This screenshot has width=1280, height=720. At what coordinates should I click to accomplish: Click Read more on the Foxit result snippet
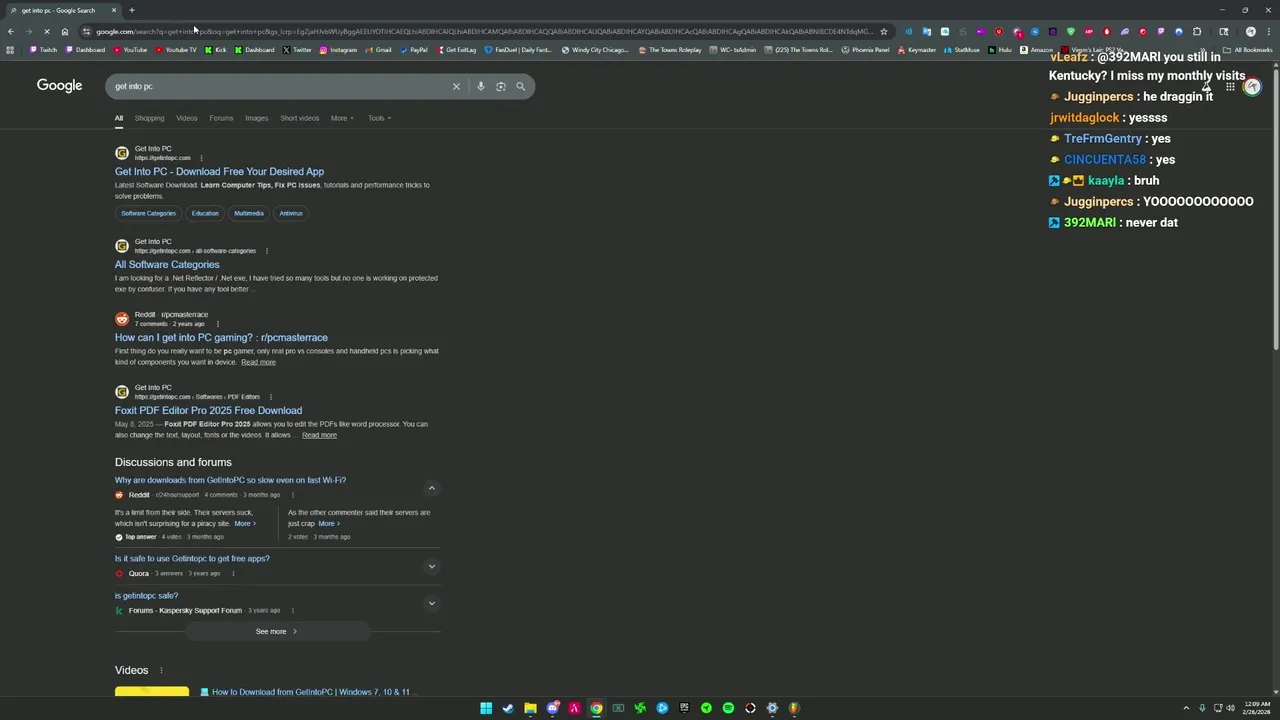pyautogui.click(x=319, y=435)
